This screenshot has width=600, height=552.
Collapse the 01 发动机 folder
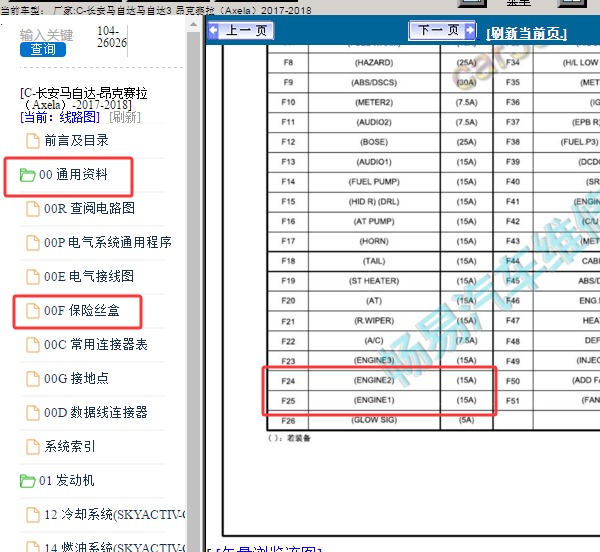click(66, 480)
